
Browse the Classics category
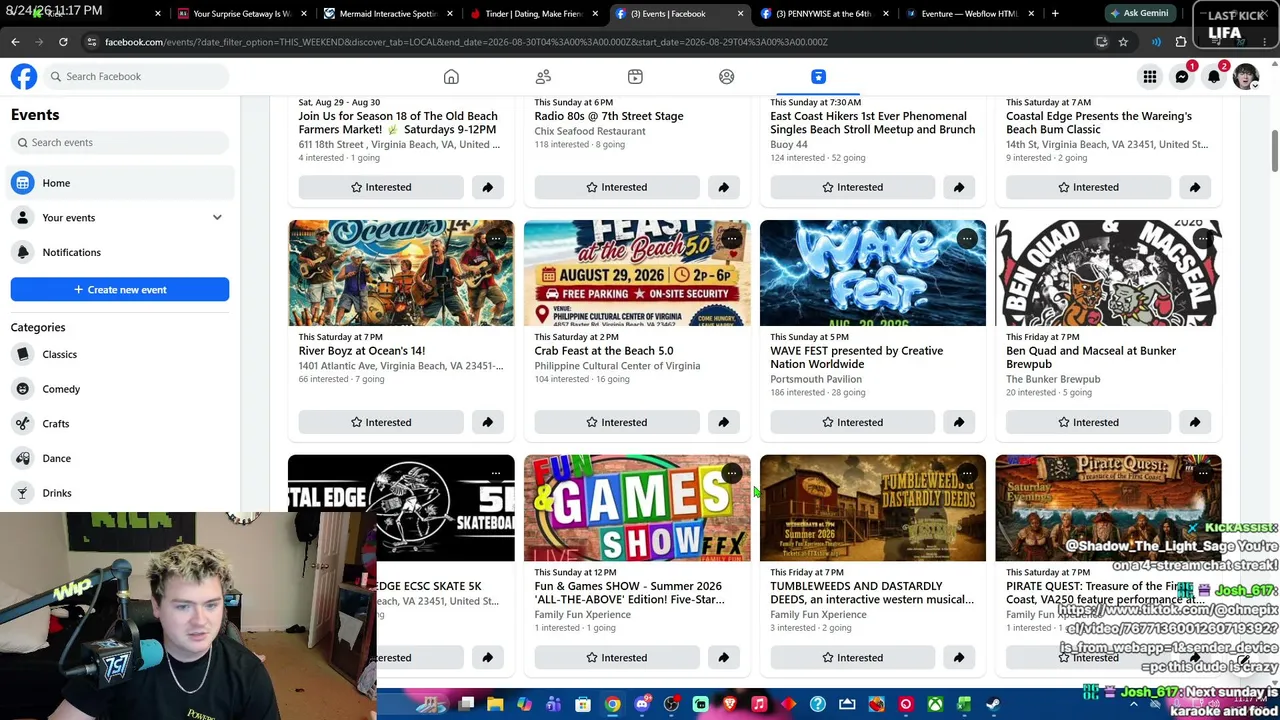point(120,354)
